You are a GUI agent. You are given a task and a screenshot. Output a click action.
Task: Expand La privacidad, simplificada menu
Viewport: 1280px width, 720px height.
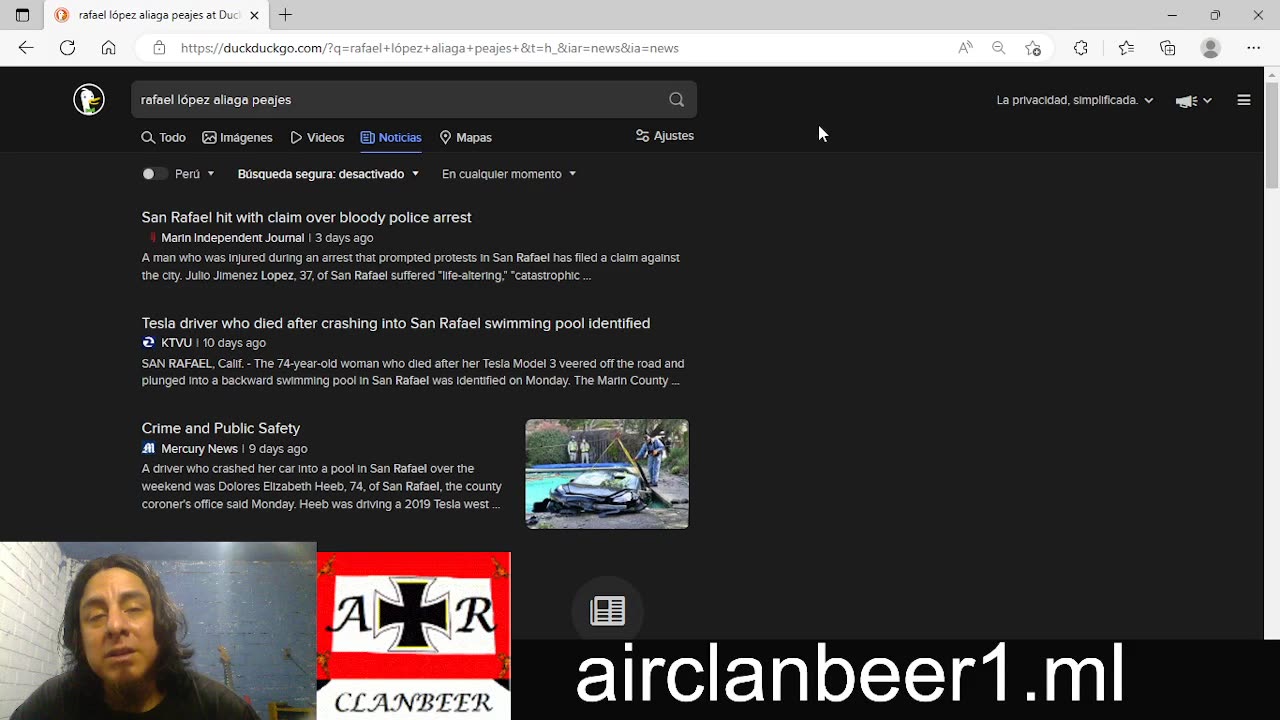(1075, 100)
